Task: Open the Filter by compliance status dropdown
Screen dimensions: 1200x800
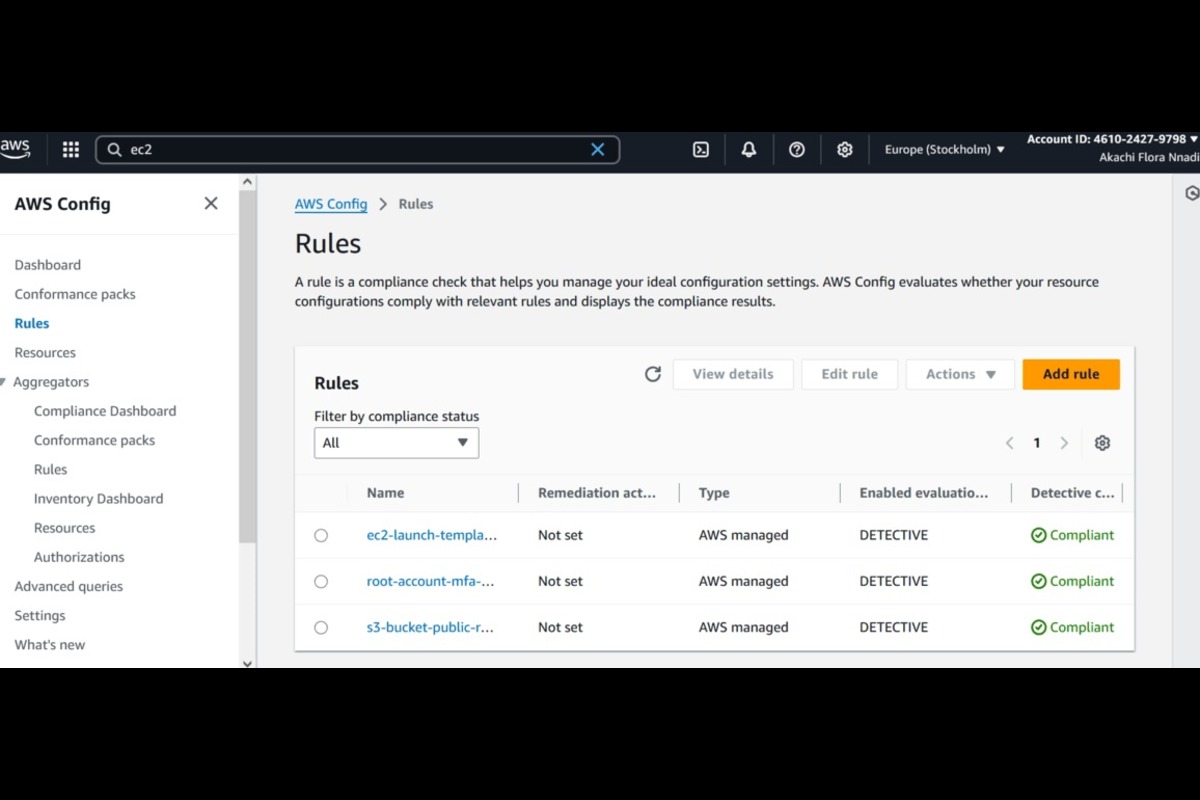Action: pyautogui.click(x=396, y=443)
